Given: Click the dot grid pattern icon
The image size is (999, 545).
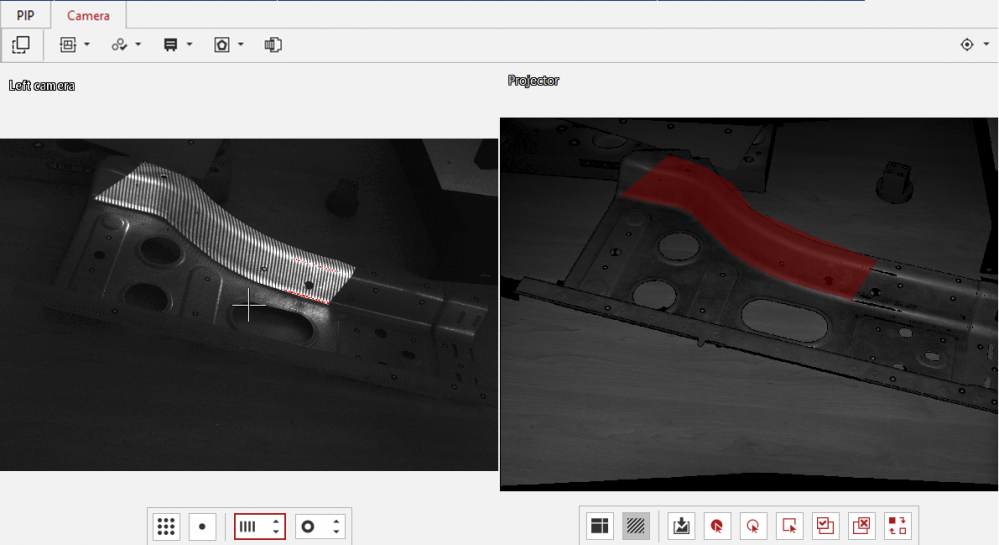Looking at the screenshot, I should [167, 526].
